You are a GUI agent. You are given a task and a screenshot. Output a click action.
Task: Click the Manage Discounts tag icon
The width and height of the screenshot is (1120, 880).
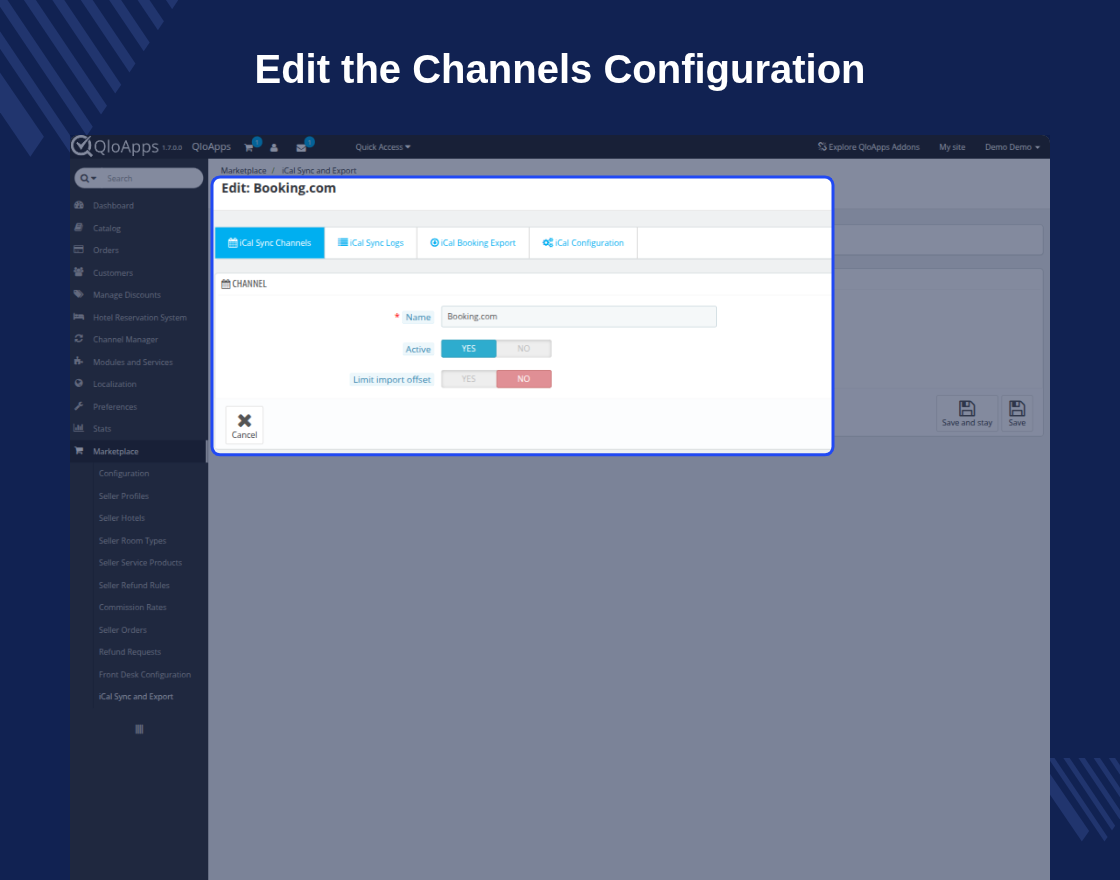click(x=79, y=294)
